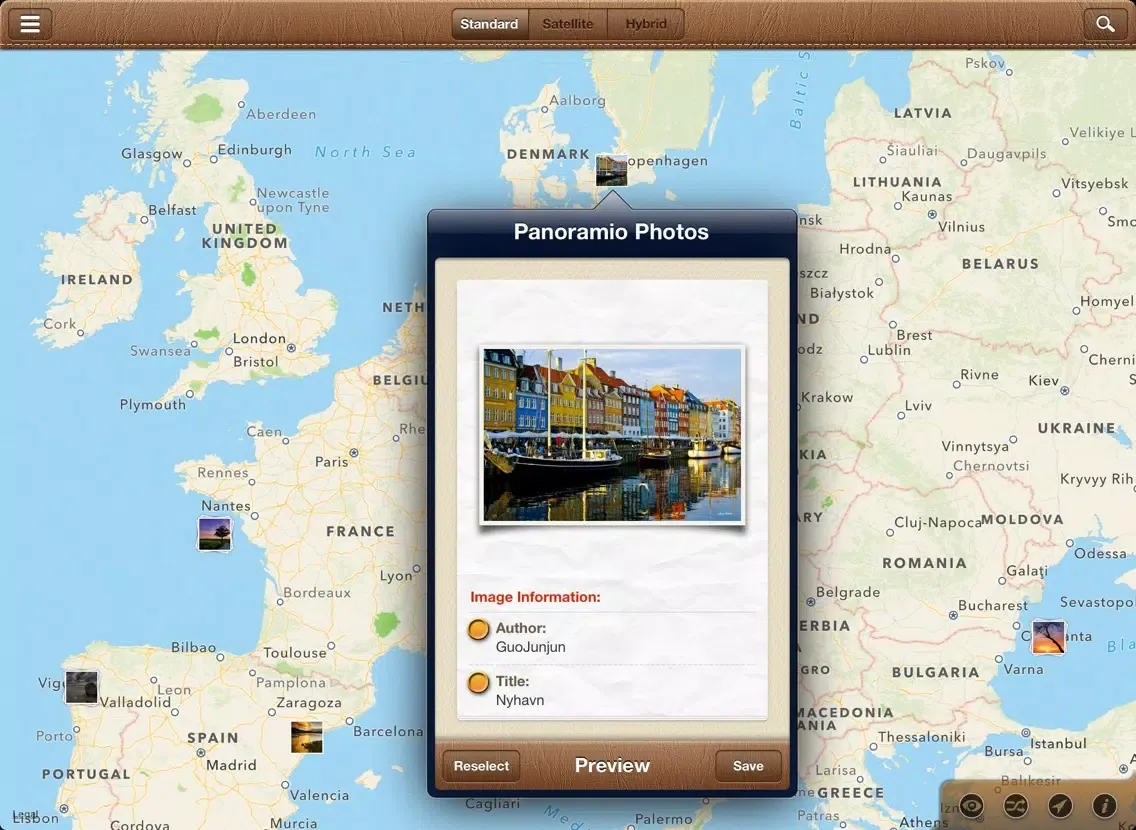Toggle the eye visibility icon
This screenshot has height=830, width=1136.
[x=971, y=805]
